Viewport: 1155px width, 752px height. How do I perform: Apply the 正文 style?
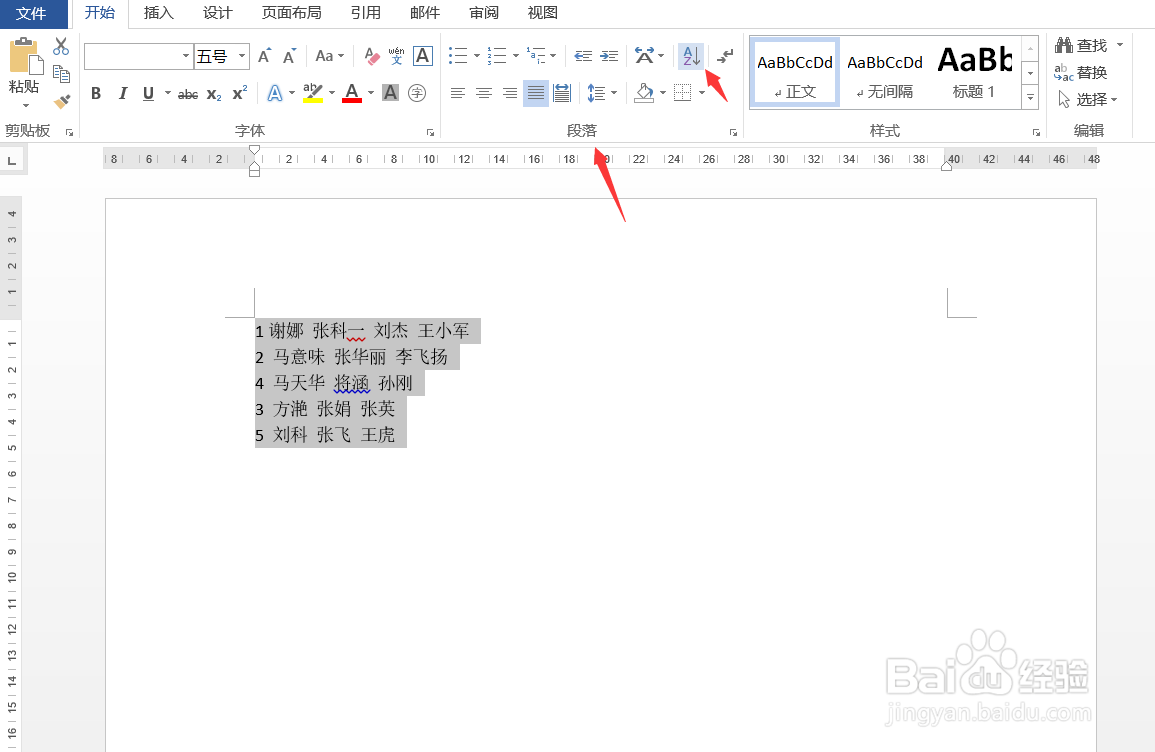[x=795, y=73]
